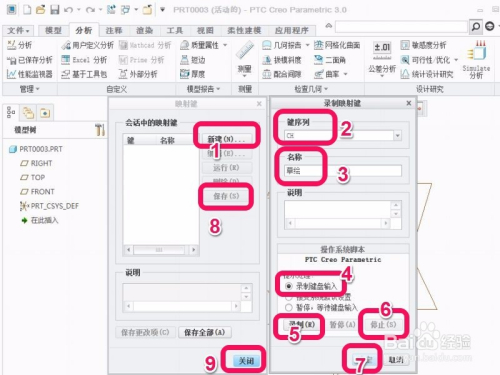Click 关闭 button in 映射键 dialog

[x=246, y=361]
